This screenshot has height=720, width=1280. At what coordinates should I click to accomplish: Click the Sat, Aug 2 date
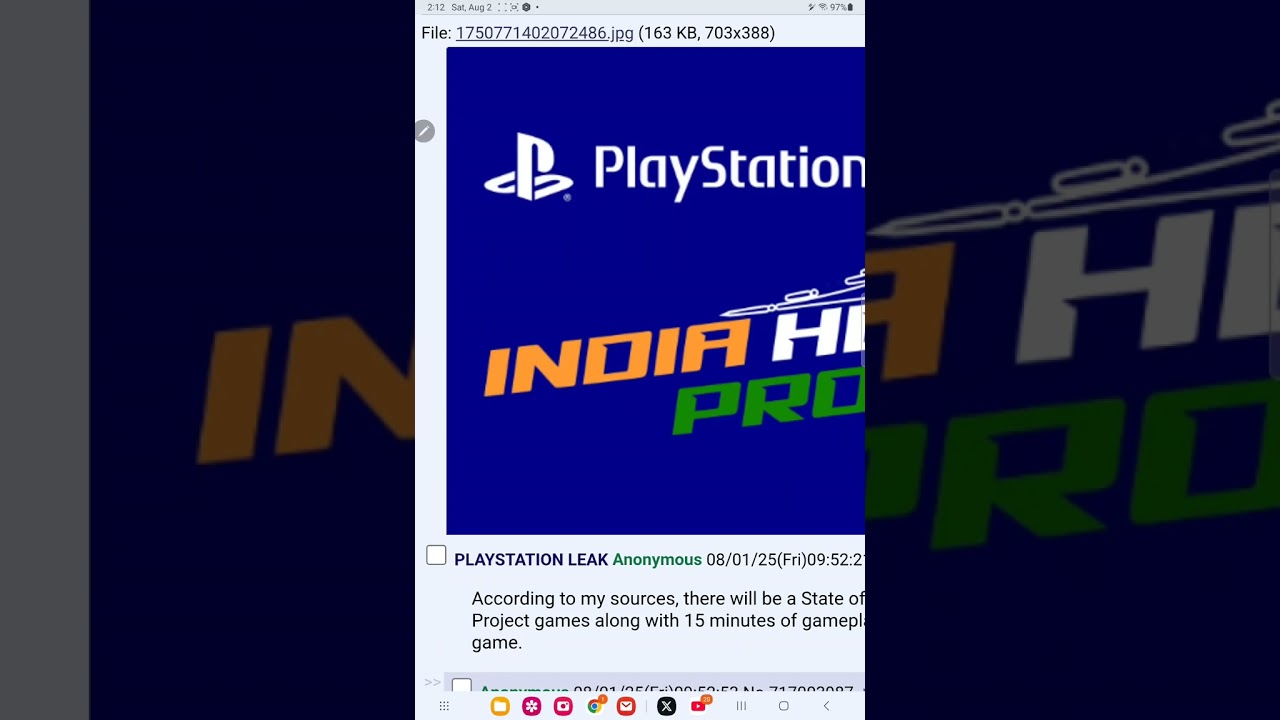pos(471,7)
